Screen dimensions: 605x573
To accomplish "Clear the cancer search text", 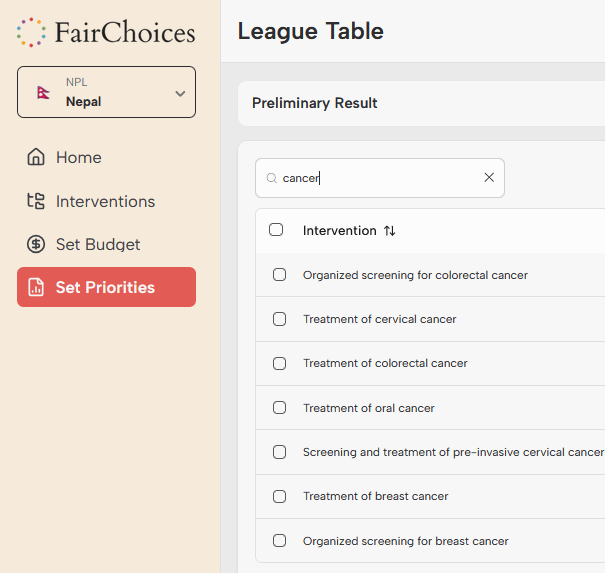I will point(489,178).
